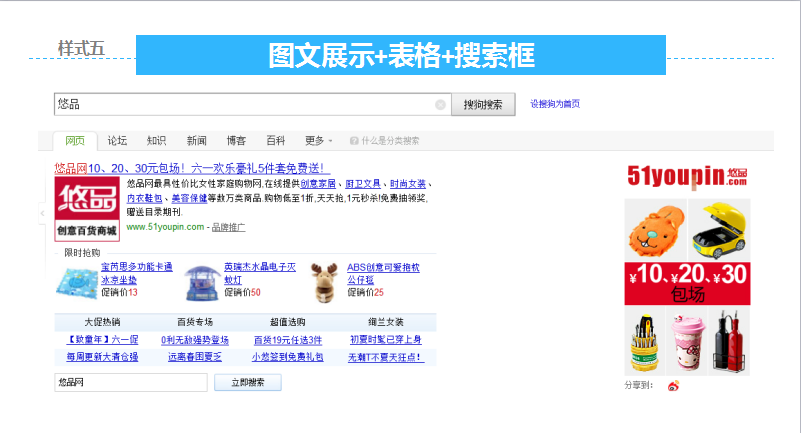The height and width of the screenshot is (433, 801).
Task: Click the crystal mosquito lamp thumbnail
Action: 202,282
